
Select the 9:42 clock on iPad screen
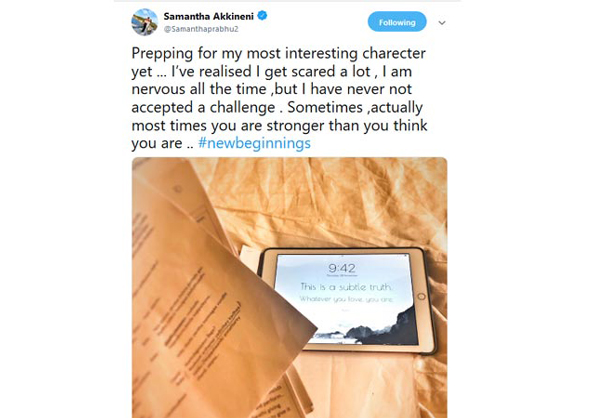tap(342, 268)
